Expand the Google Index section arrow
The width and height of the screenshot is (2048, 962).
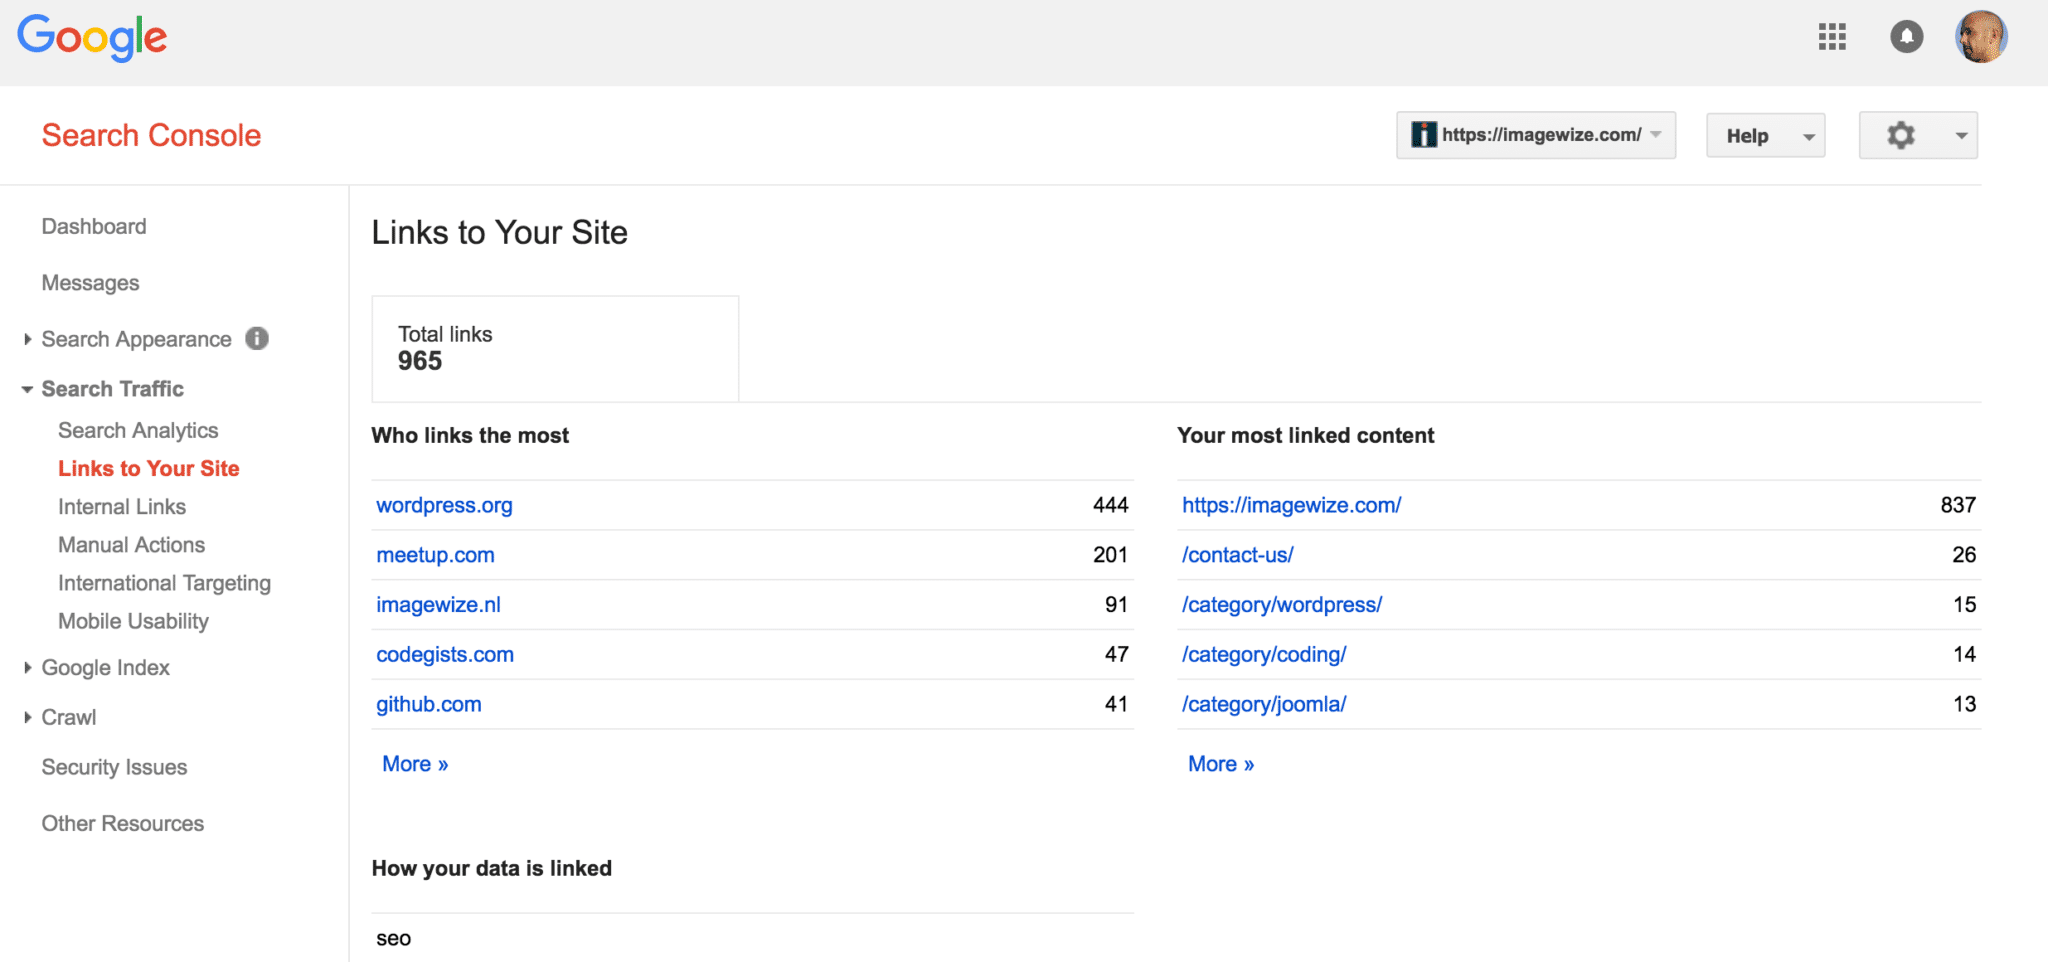click(x=28, y=667)
